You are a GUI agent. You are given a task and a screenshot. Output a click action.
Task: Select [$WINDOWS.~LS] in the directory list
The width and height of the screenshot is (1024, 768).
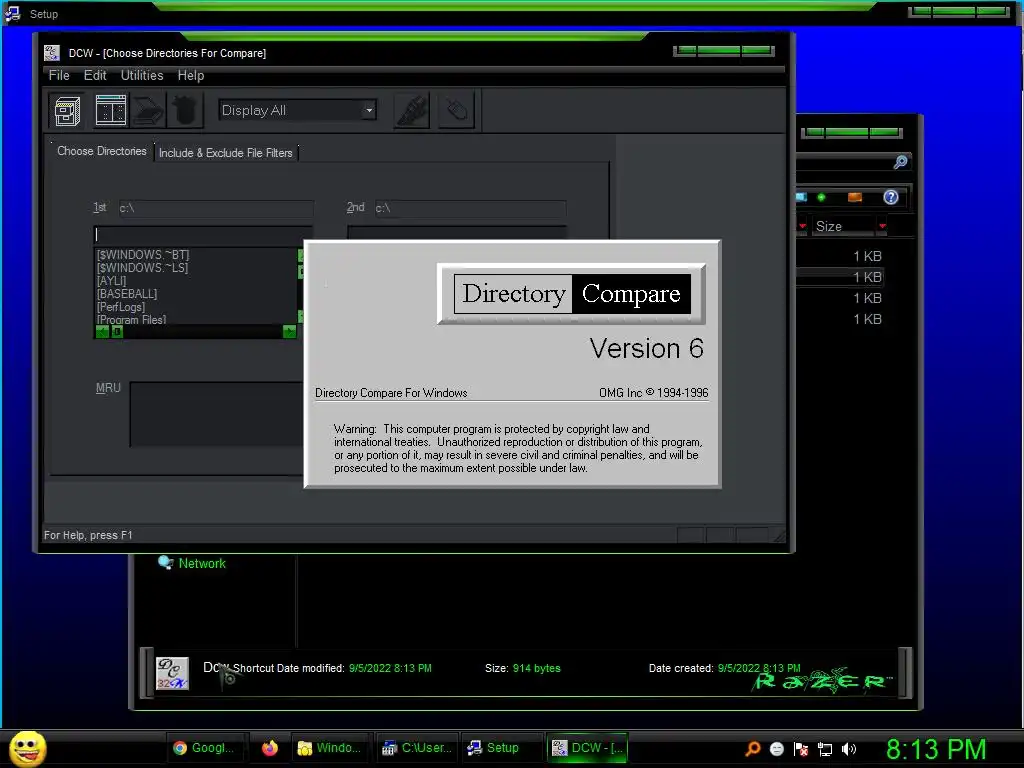(x=142, y=268)
